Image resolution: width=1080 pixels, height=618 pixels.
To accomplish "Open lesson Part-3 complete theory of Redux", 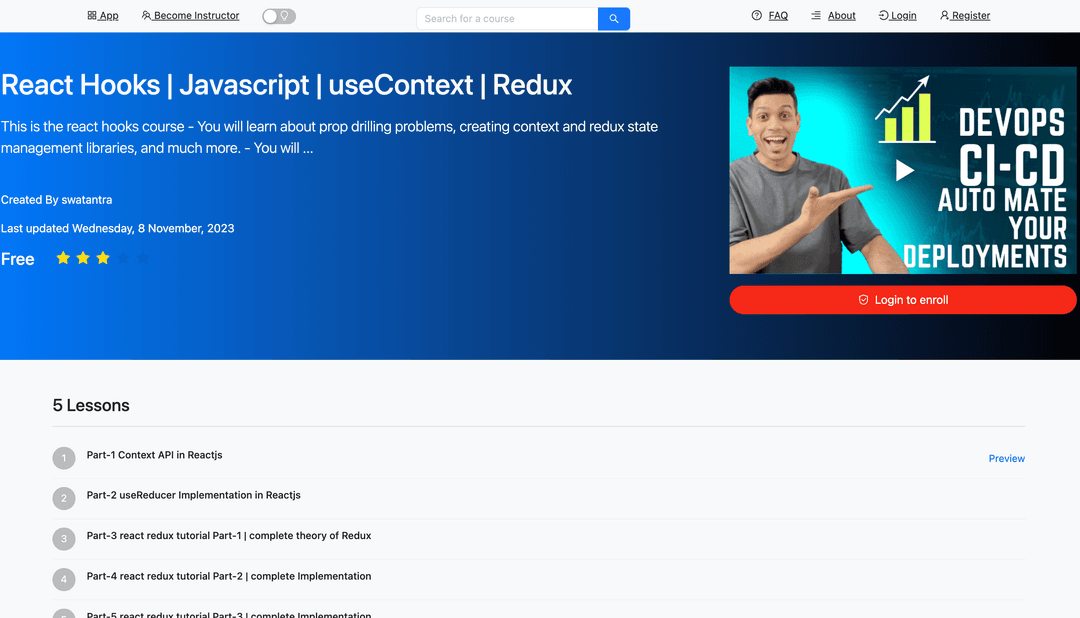I will click(229, 535).
